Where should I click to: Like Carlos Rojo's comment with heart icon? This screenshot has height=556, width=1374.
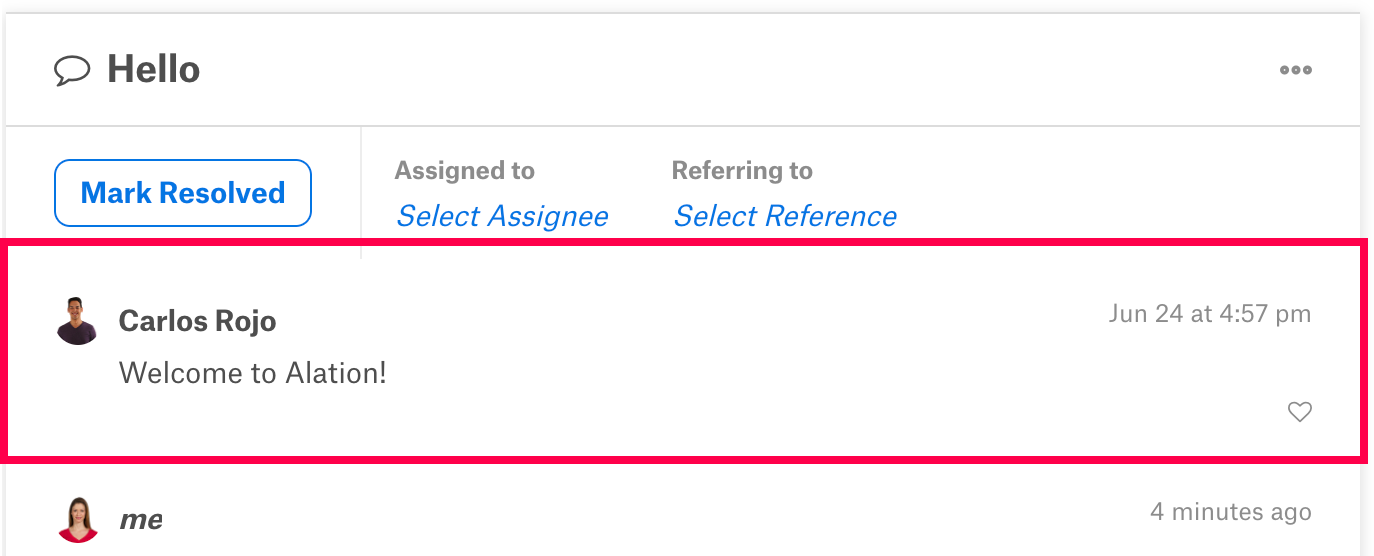1299,411
